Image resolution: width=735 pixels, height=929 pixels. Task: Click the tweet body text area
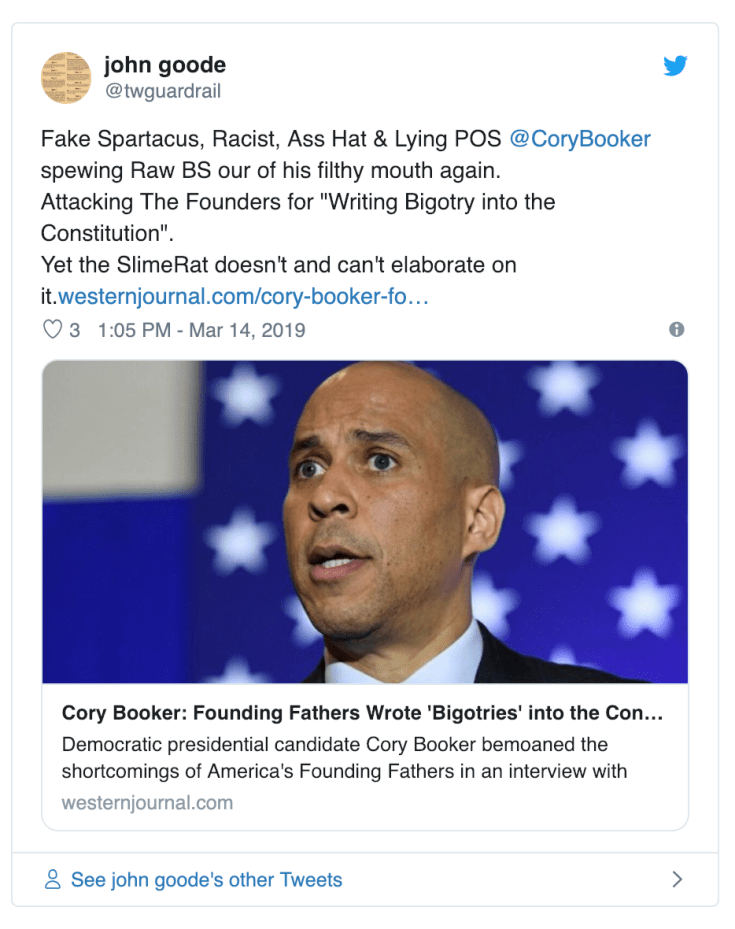point(300,201)
